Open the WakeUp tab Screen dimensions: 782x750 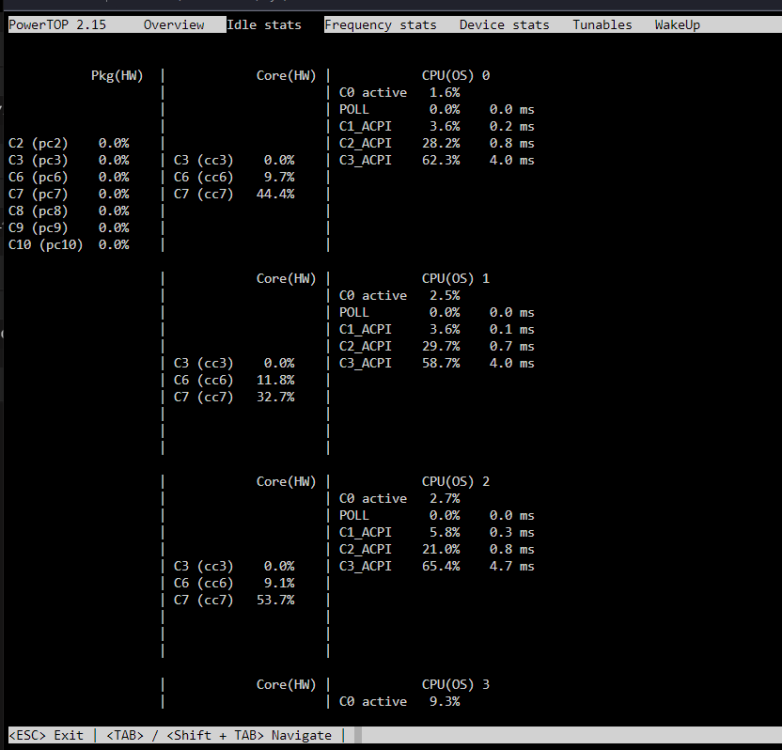pyautogui.click(x=677, y=25)
